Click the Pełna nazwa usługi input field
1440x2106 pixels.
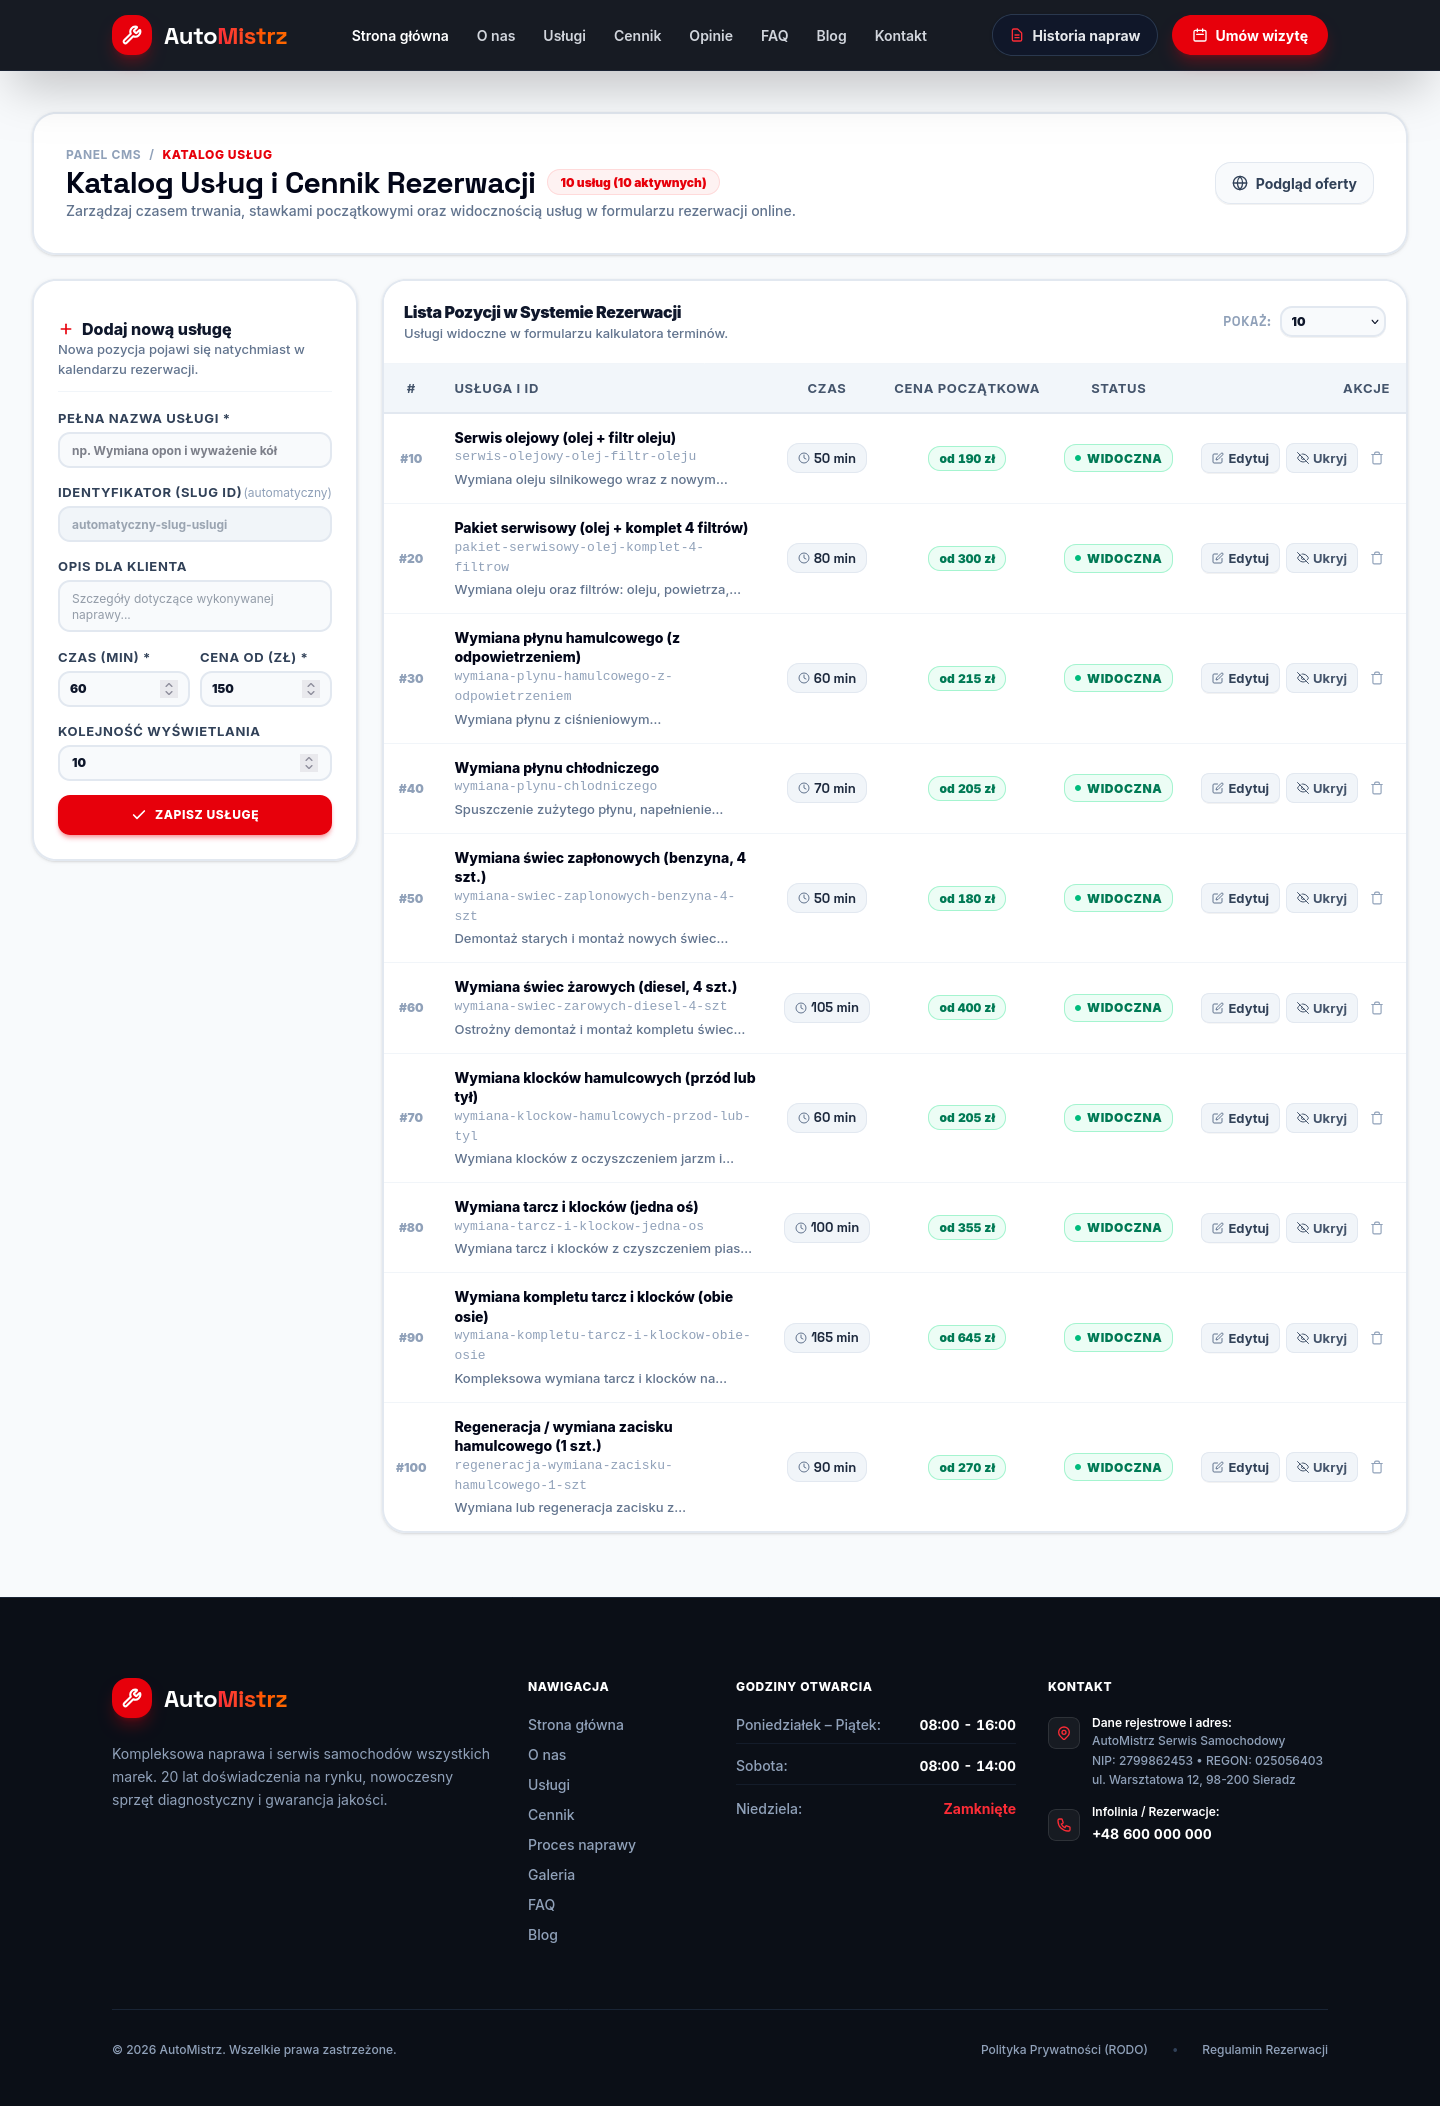195,450
